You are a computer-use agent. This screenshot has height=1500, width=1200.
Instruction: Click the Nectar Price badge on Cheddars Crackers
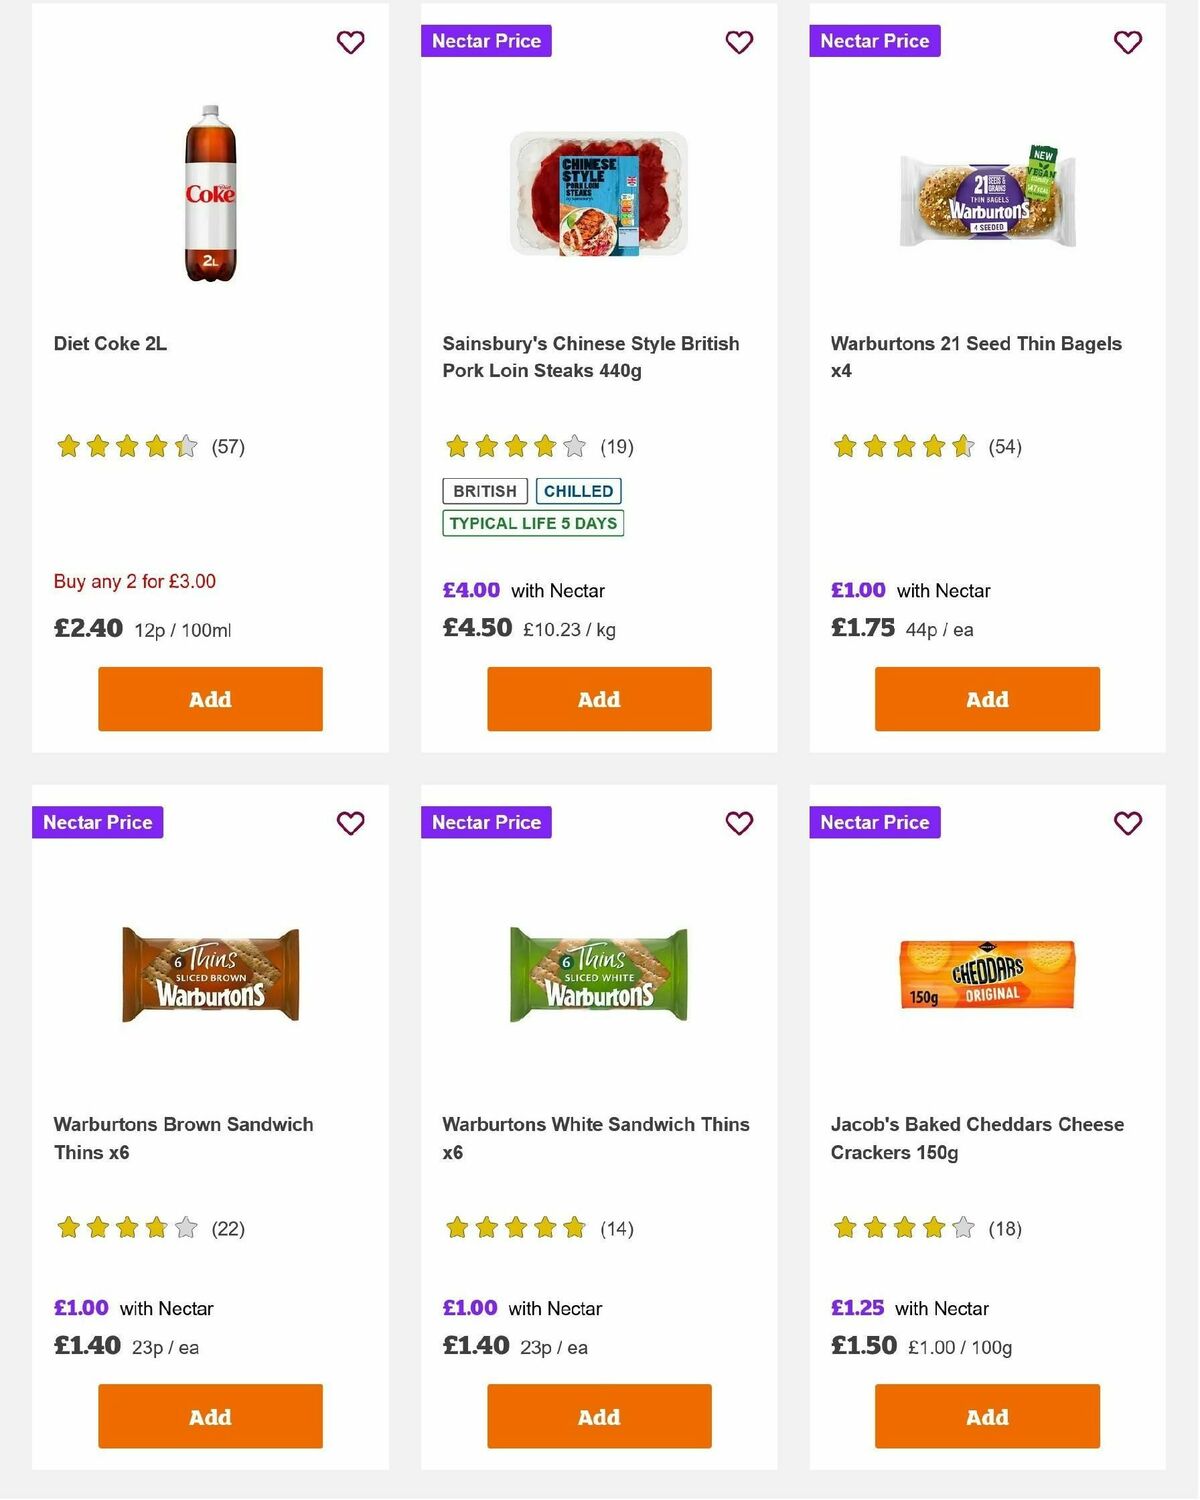875,822
